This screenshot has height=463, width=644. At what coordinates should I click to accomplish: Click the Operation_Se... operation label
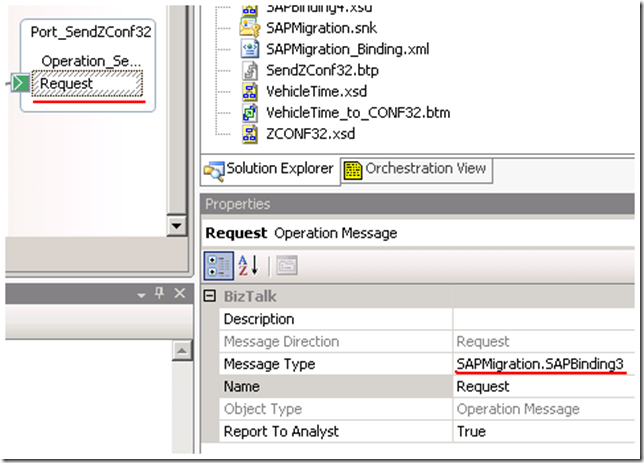[91, 61]
